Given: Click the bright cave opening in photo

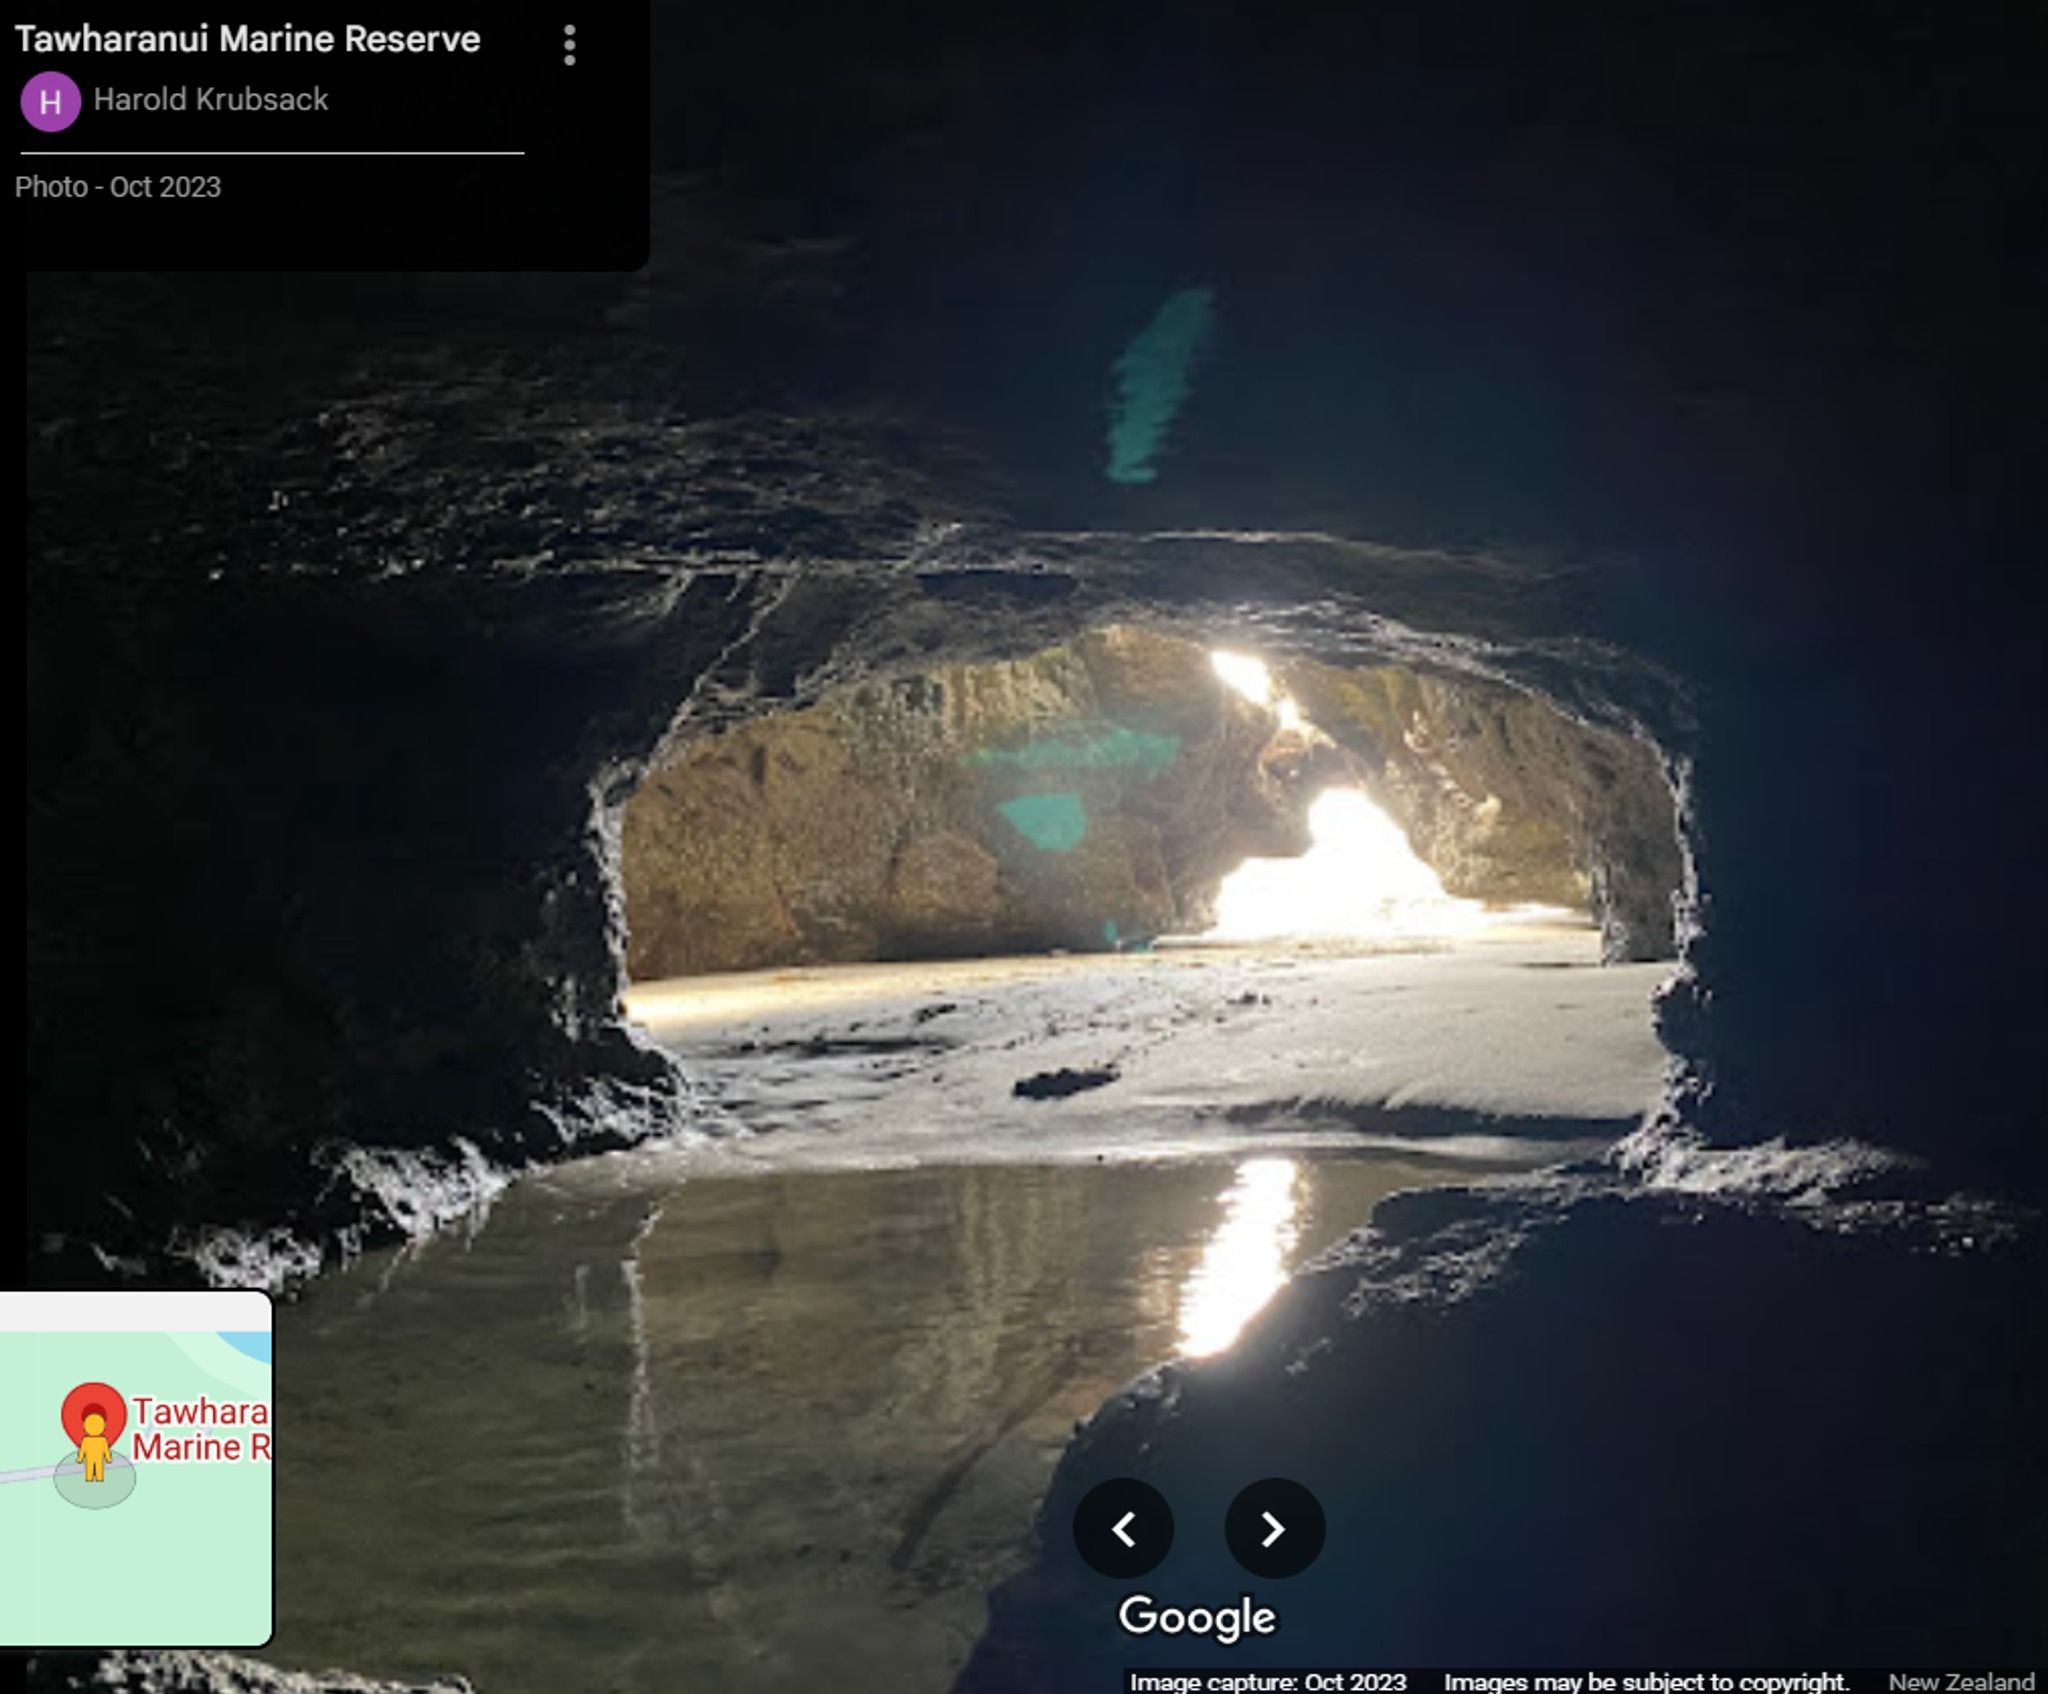Looking at the screenshot, I should (1340, 870).
